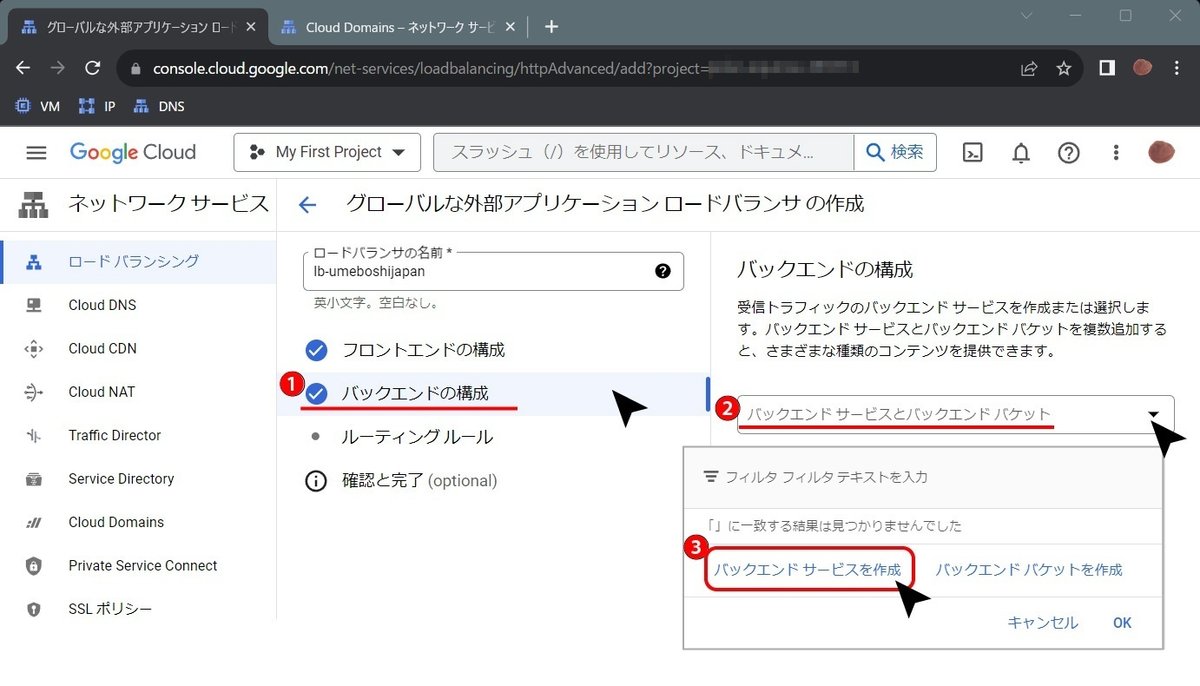Open Cloud DNS in sidebar
The image size is (1200, 686).
(x=138, y=305)
